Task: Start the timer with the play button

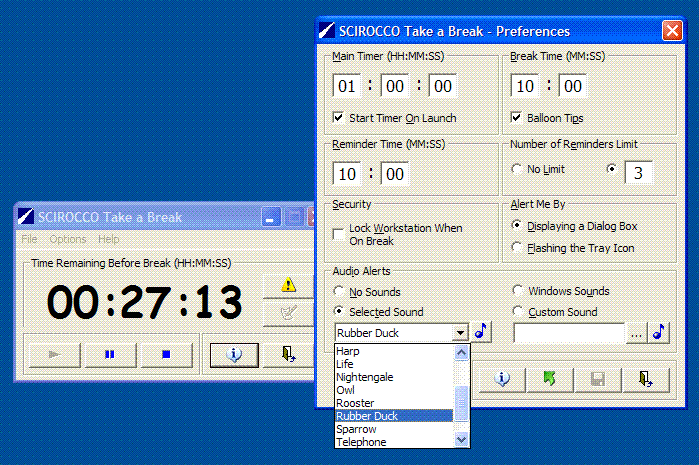Action: [55, 355]
